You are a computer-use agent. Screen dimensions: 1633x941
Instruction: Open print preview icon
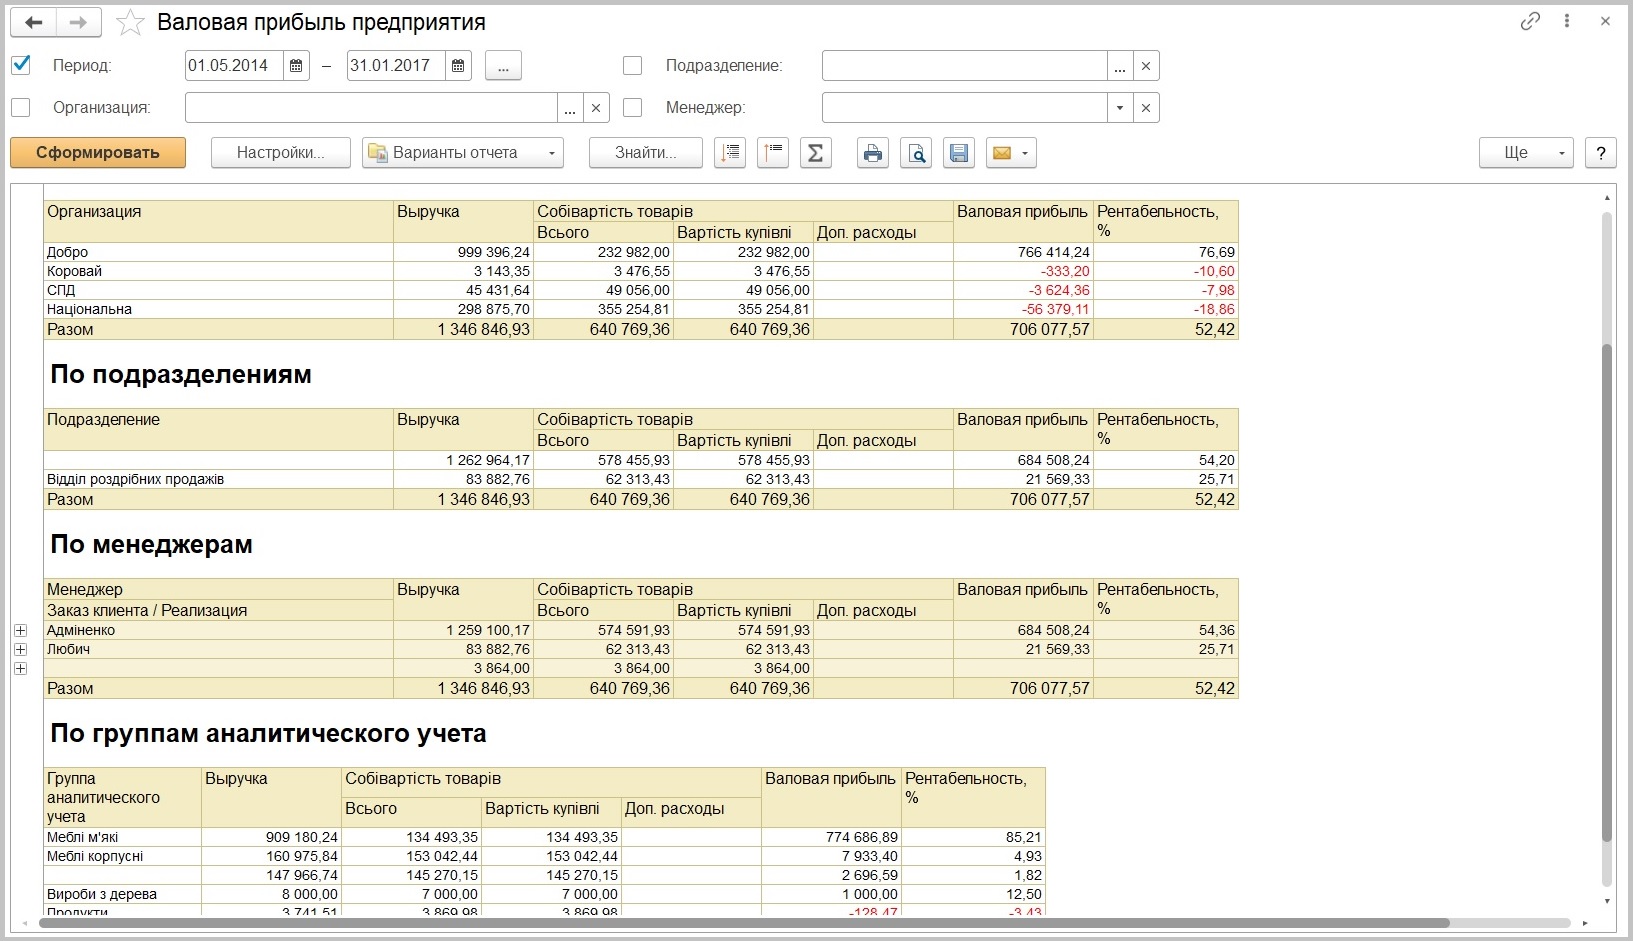click(916, 153)
